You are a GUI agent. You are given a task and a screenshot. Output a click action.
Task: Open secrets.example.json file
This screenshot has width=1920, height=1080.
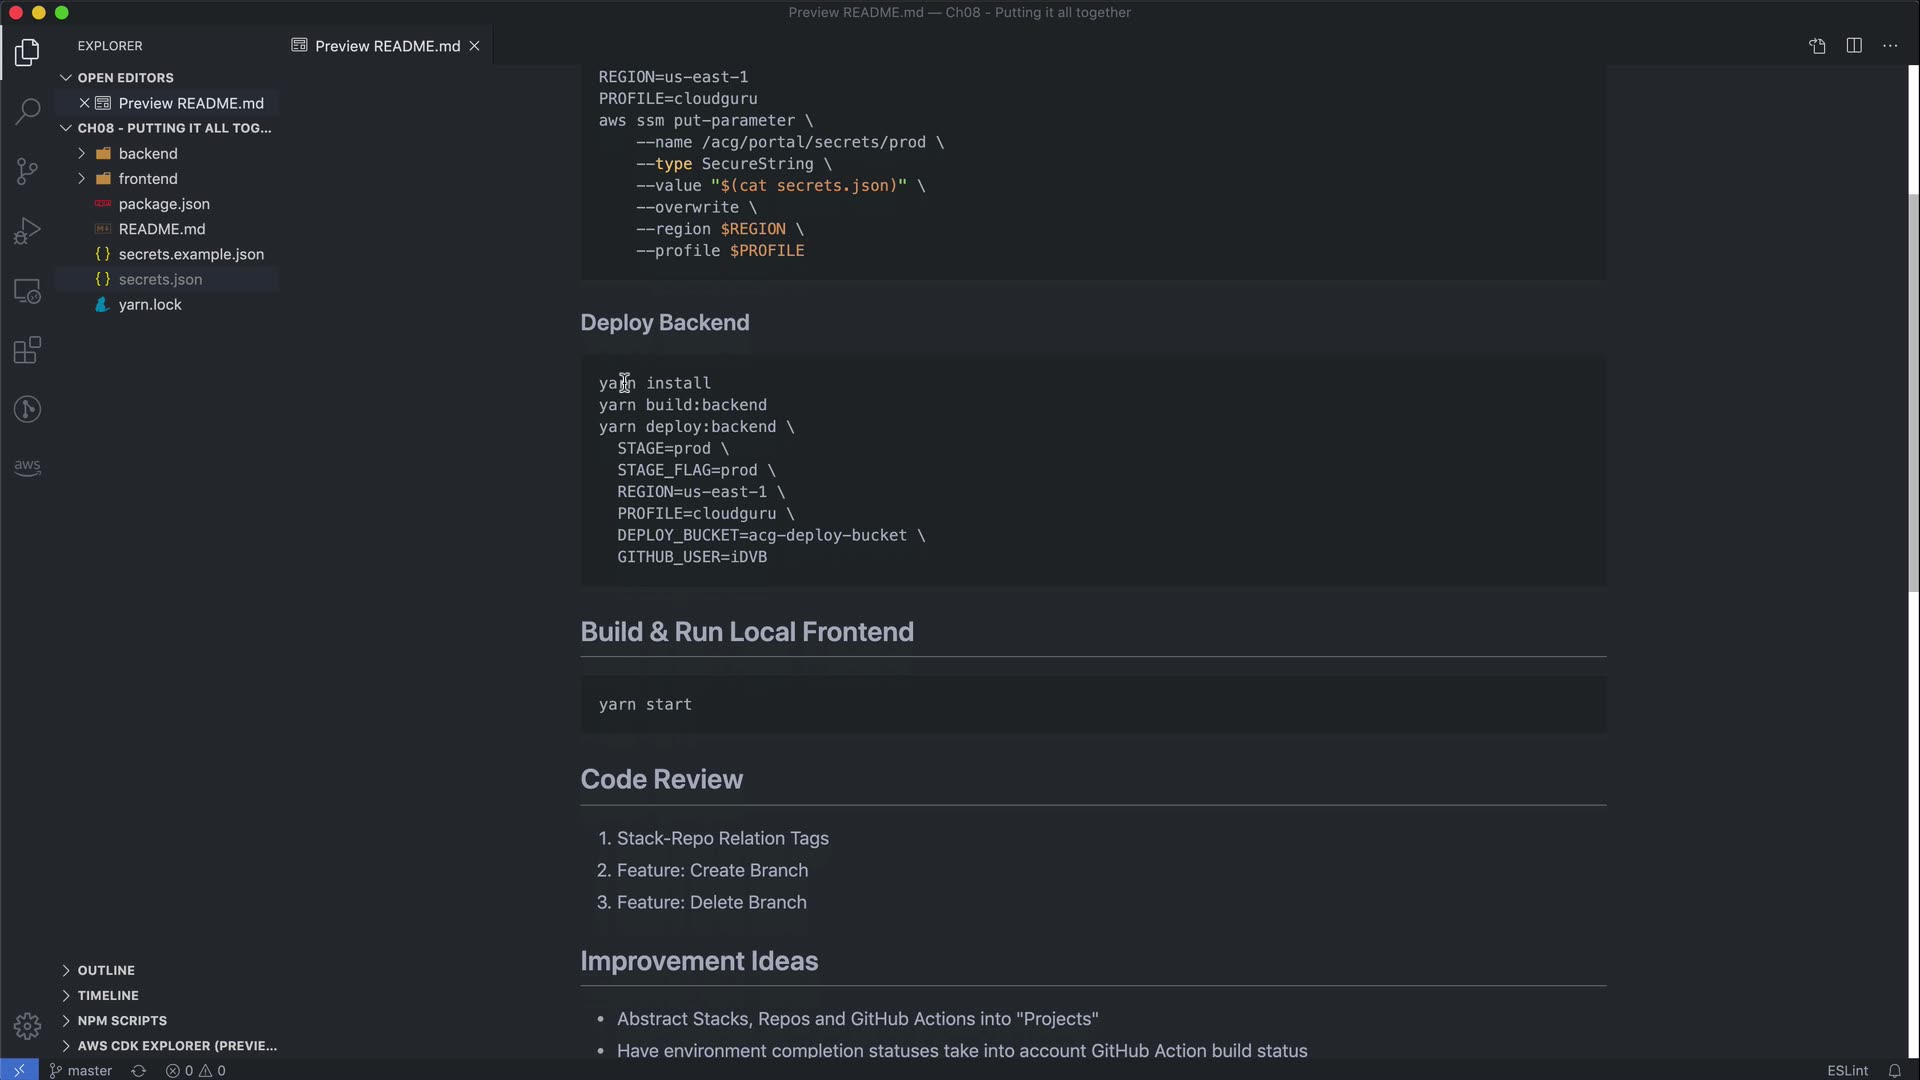click(191, 254)
